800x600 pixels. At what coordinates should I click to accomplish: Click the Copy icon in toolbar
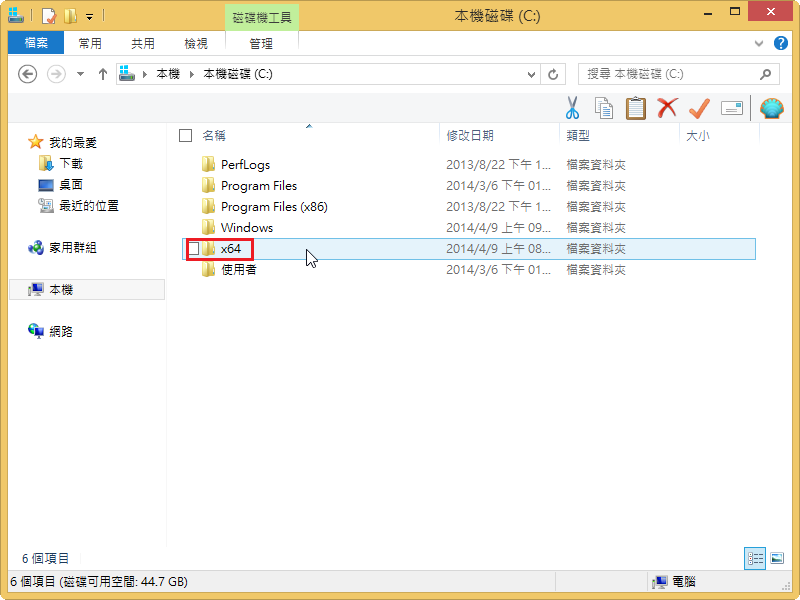pyautogui.click(x=603, y=108)
